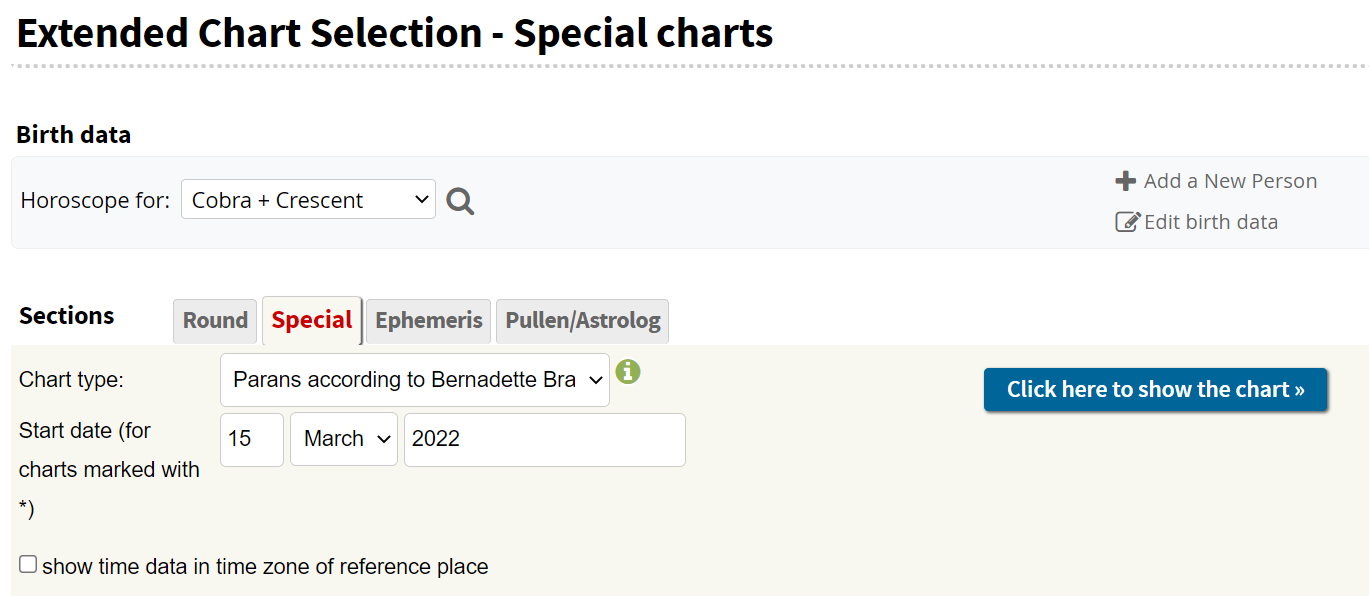Click the pencil edit icon for birth data

click(1128, 222)
